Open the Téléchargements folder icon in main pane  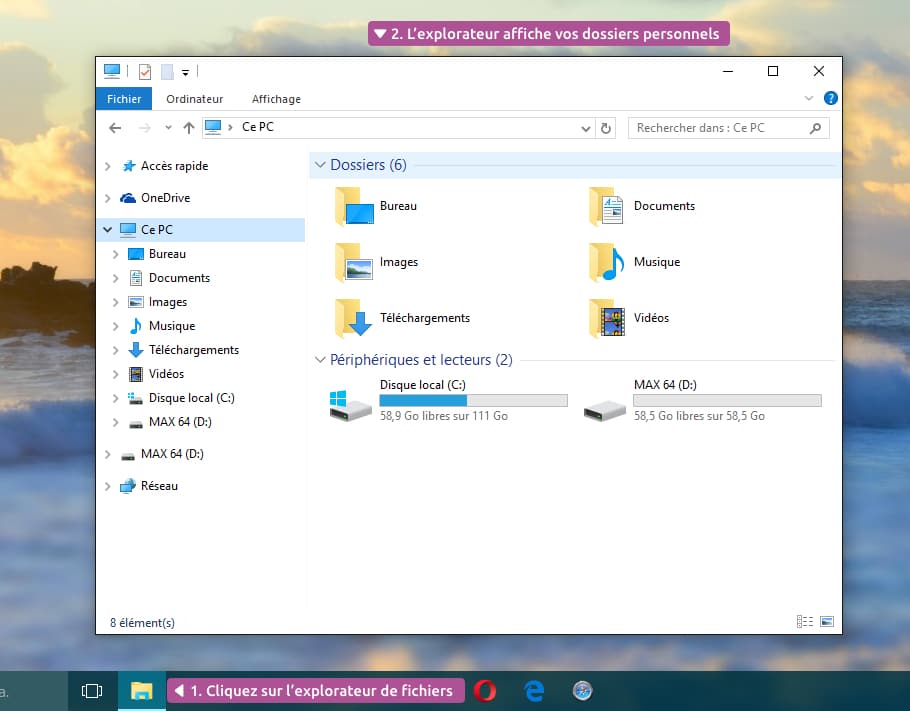(353, 319)
